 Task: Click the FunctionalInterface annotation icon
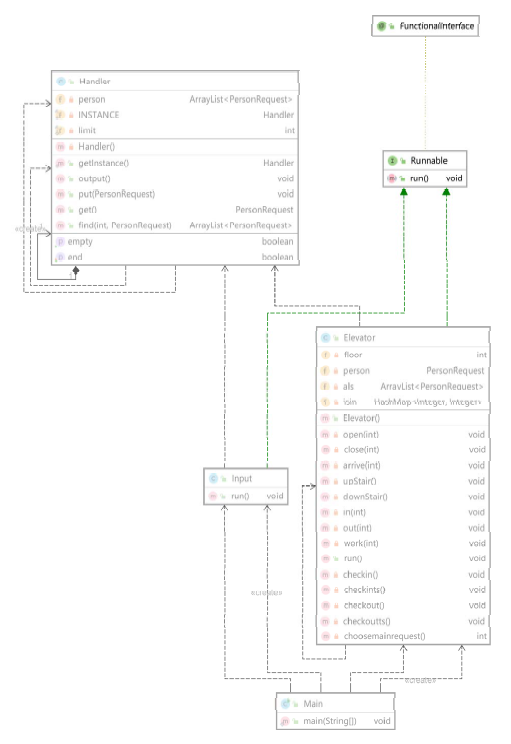click(381, 26)
